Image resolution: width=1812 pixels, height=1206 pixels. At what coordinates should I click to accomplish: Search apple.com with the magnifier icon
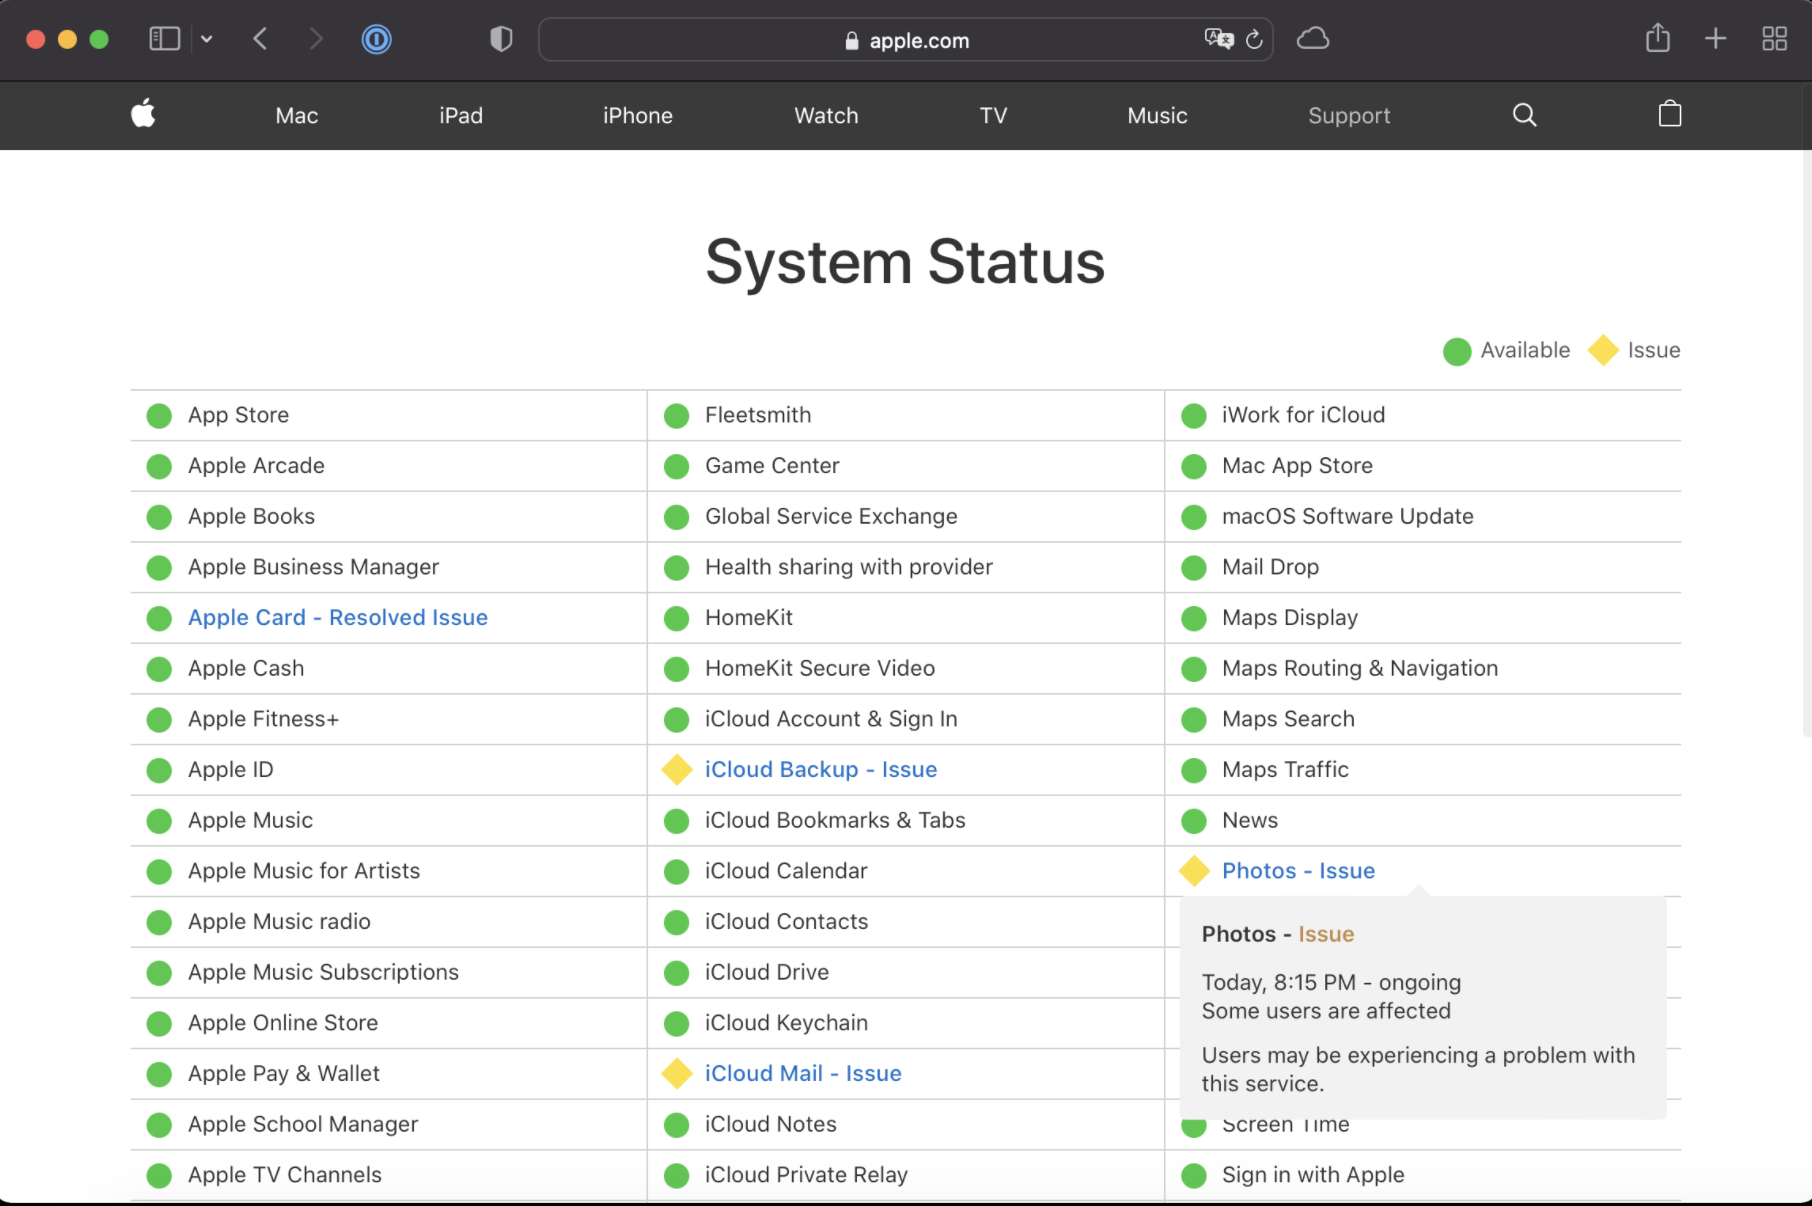point(1524,115)
